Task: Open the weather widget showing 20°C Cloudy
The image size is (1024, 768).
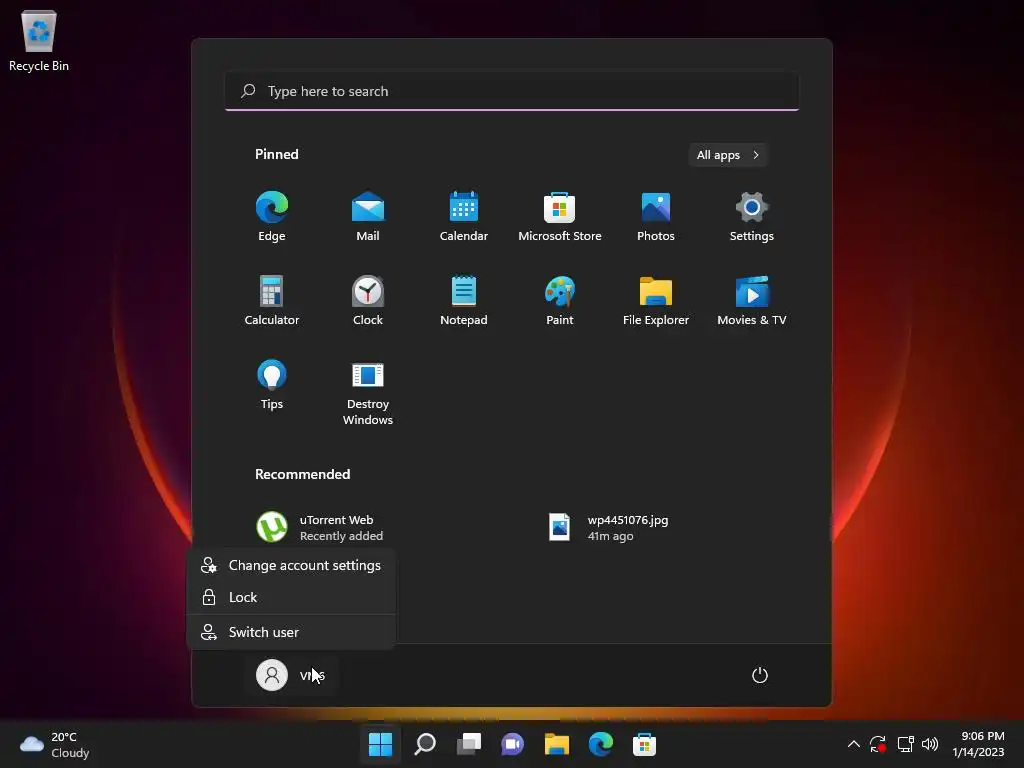Action: coord(55,744)
